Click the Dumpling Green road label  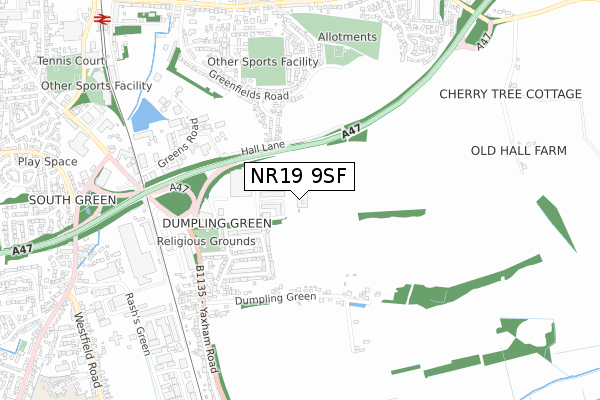[276, 299]
